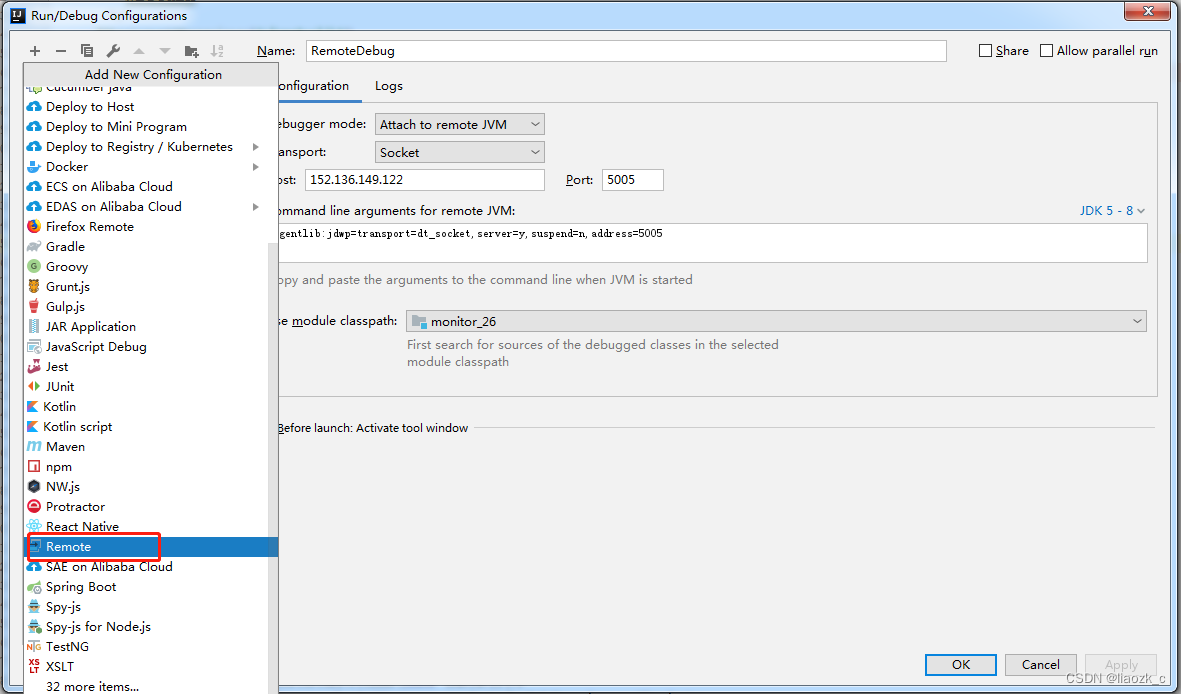The height and width of the screenshot is (694, 1181).
Task: Click the npm icon
Action: click(34, 466)
